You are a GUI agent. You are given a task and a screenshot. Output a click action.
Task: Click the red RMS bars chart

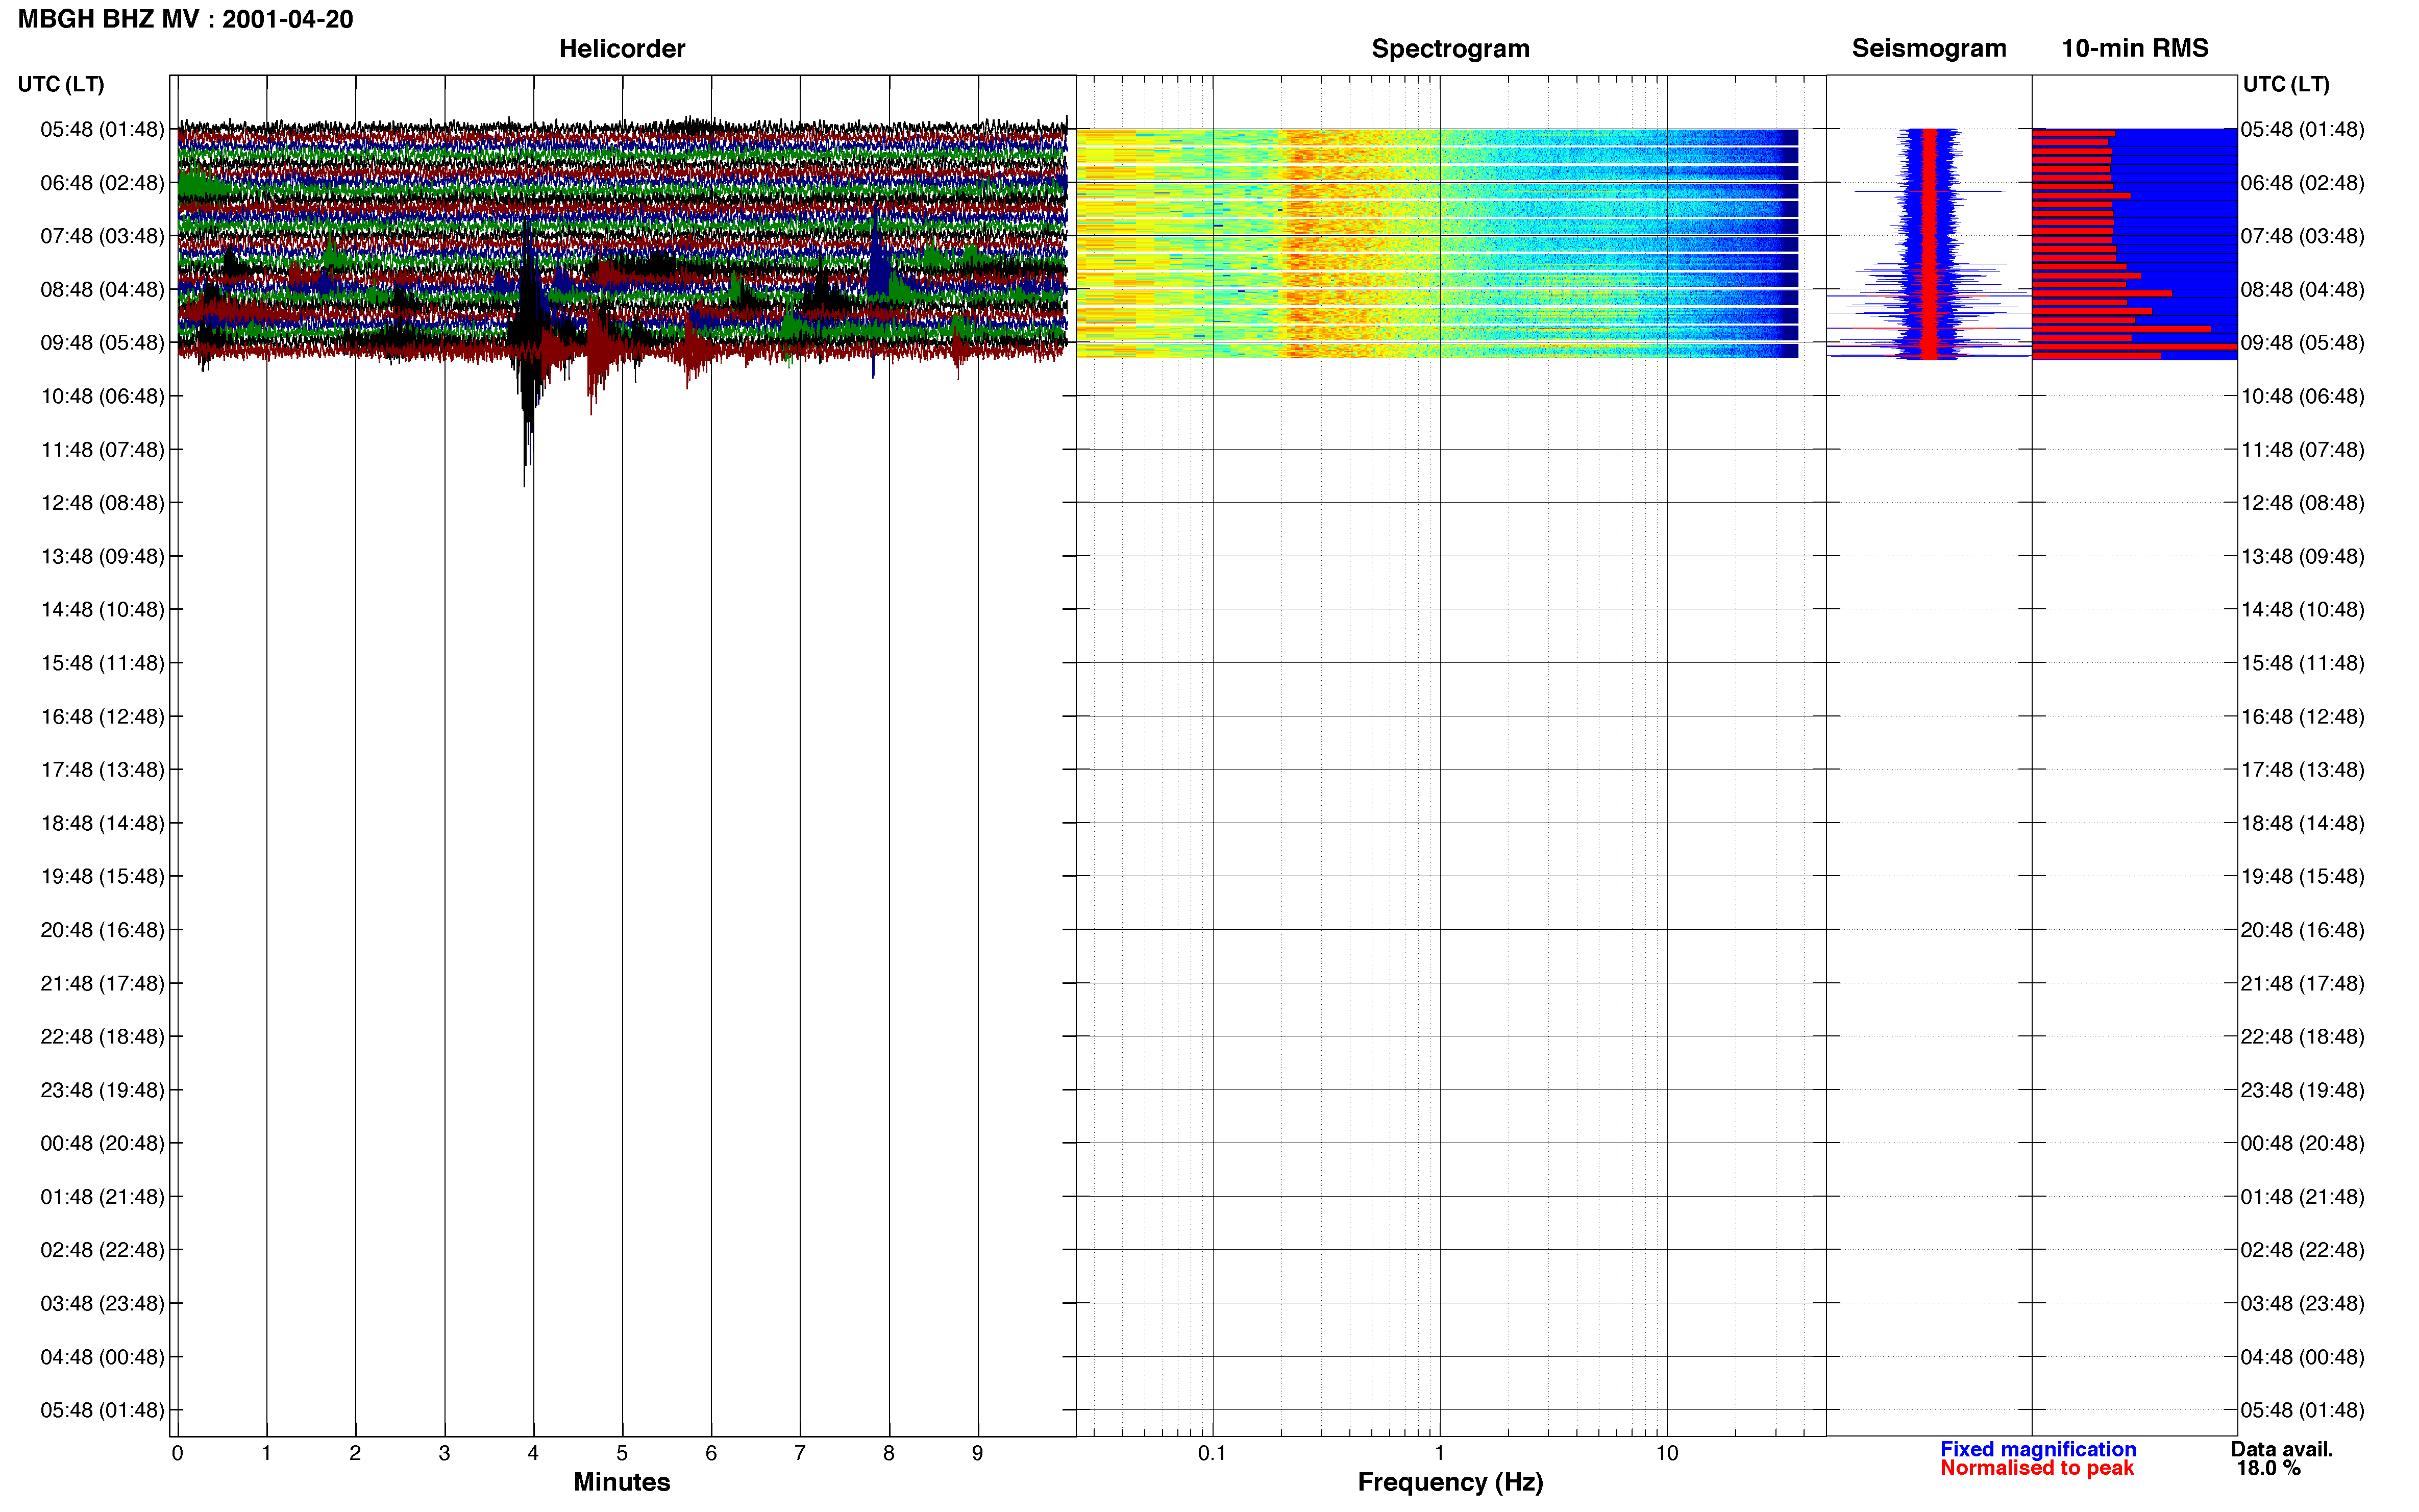click(x=2134, y=243)
